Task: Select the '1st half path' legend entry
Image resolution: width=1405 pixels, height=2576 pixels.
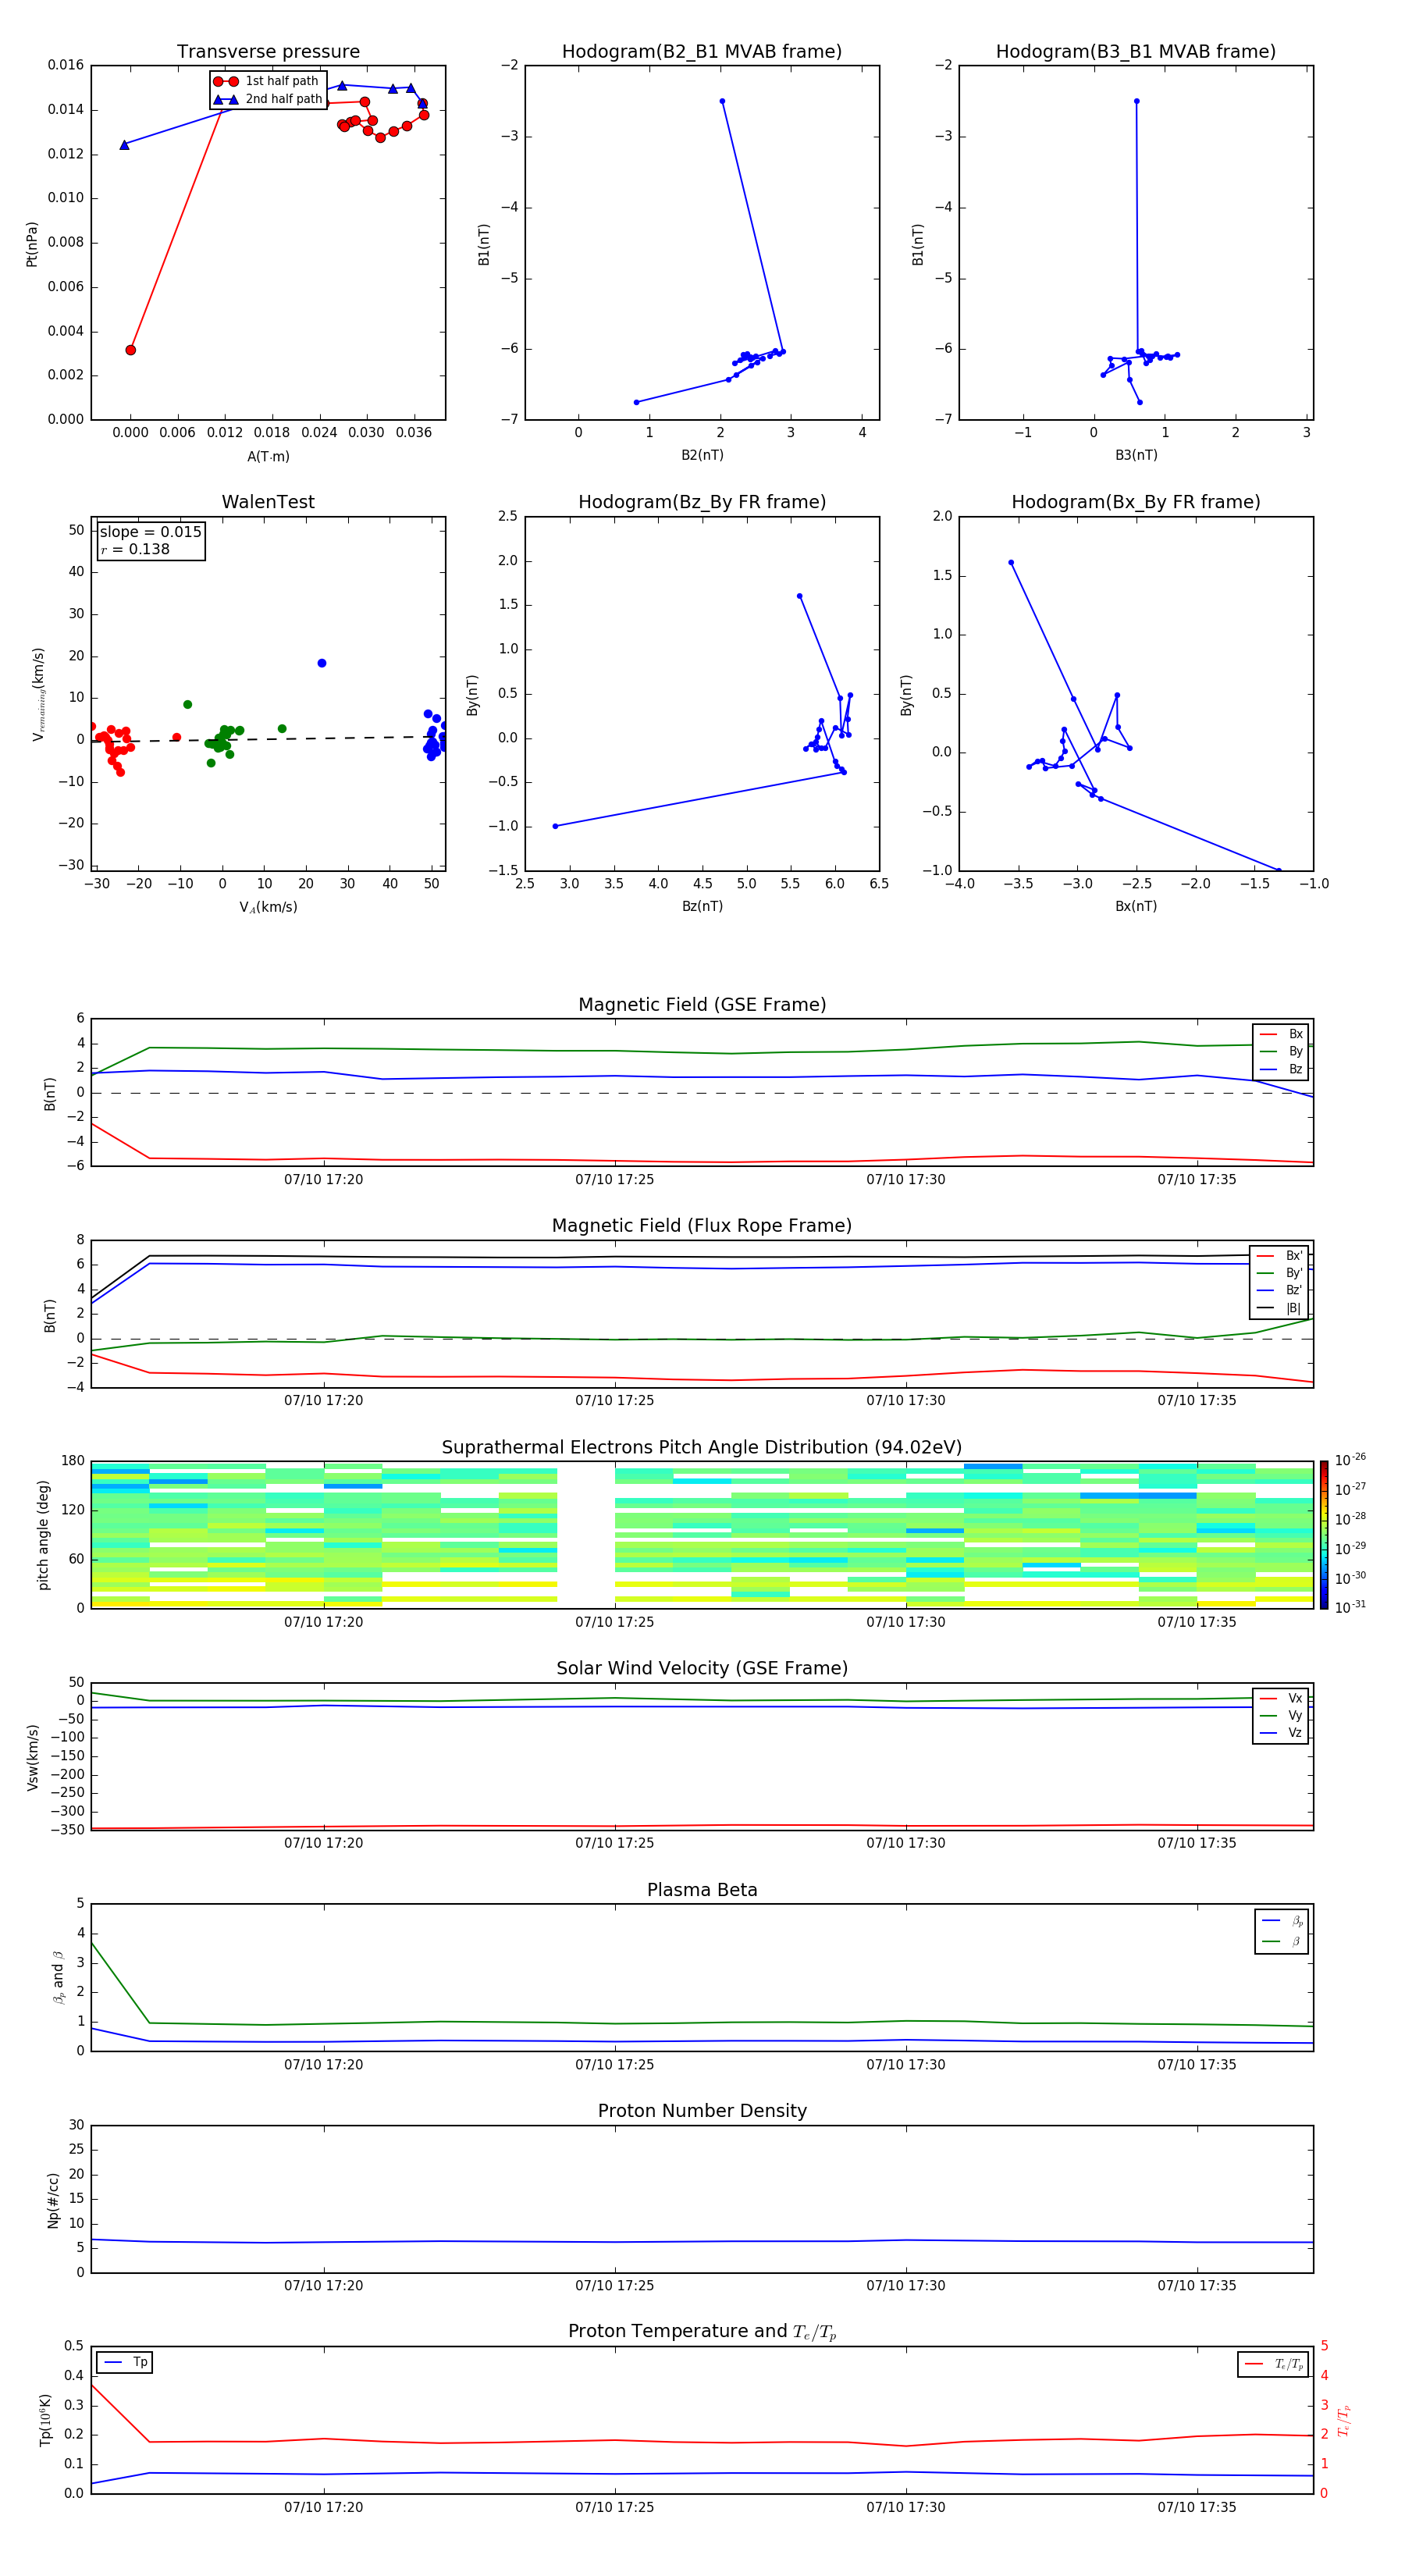Action: click(267, 81)
